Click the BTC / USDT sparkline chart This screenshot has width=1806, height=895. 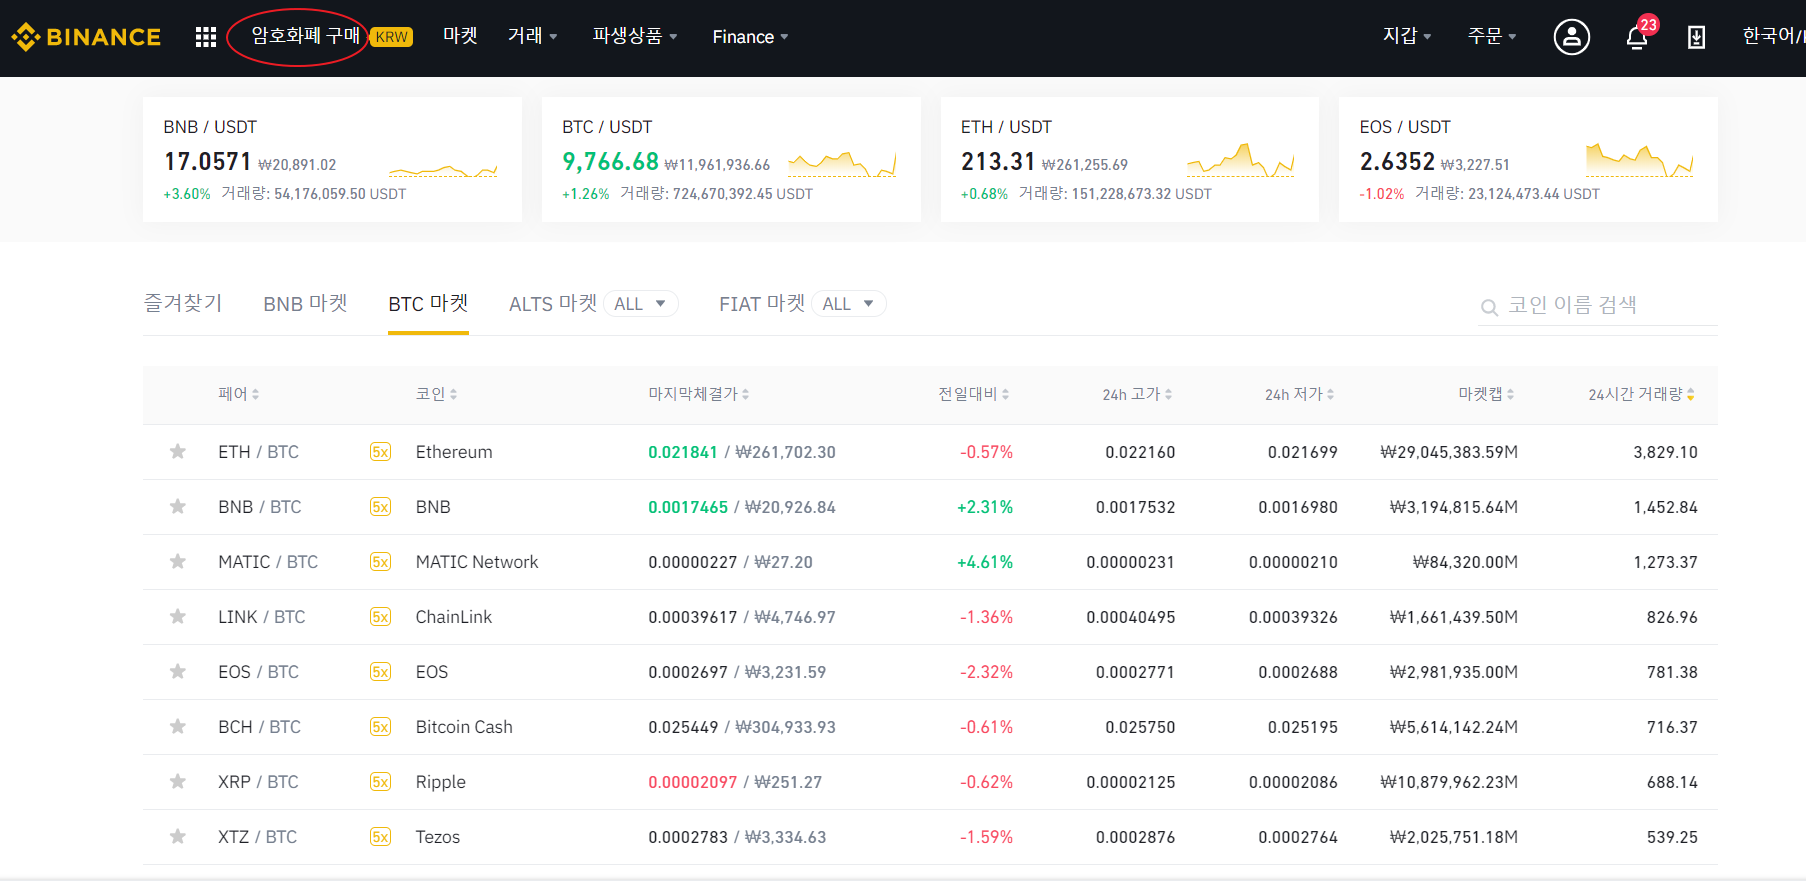842,164
